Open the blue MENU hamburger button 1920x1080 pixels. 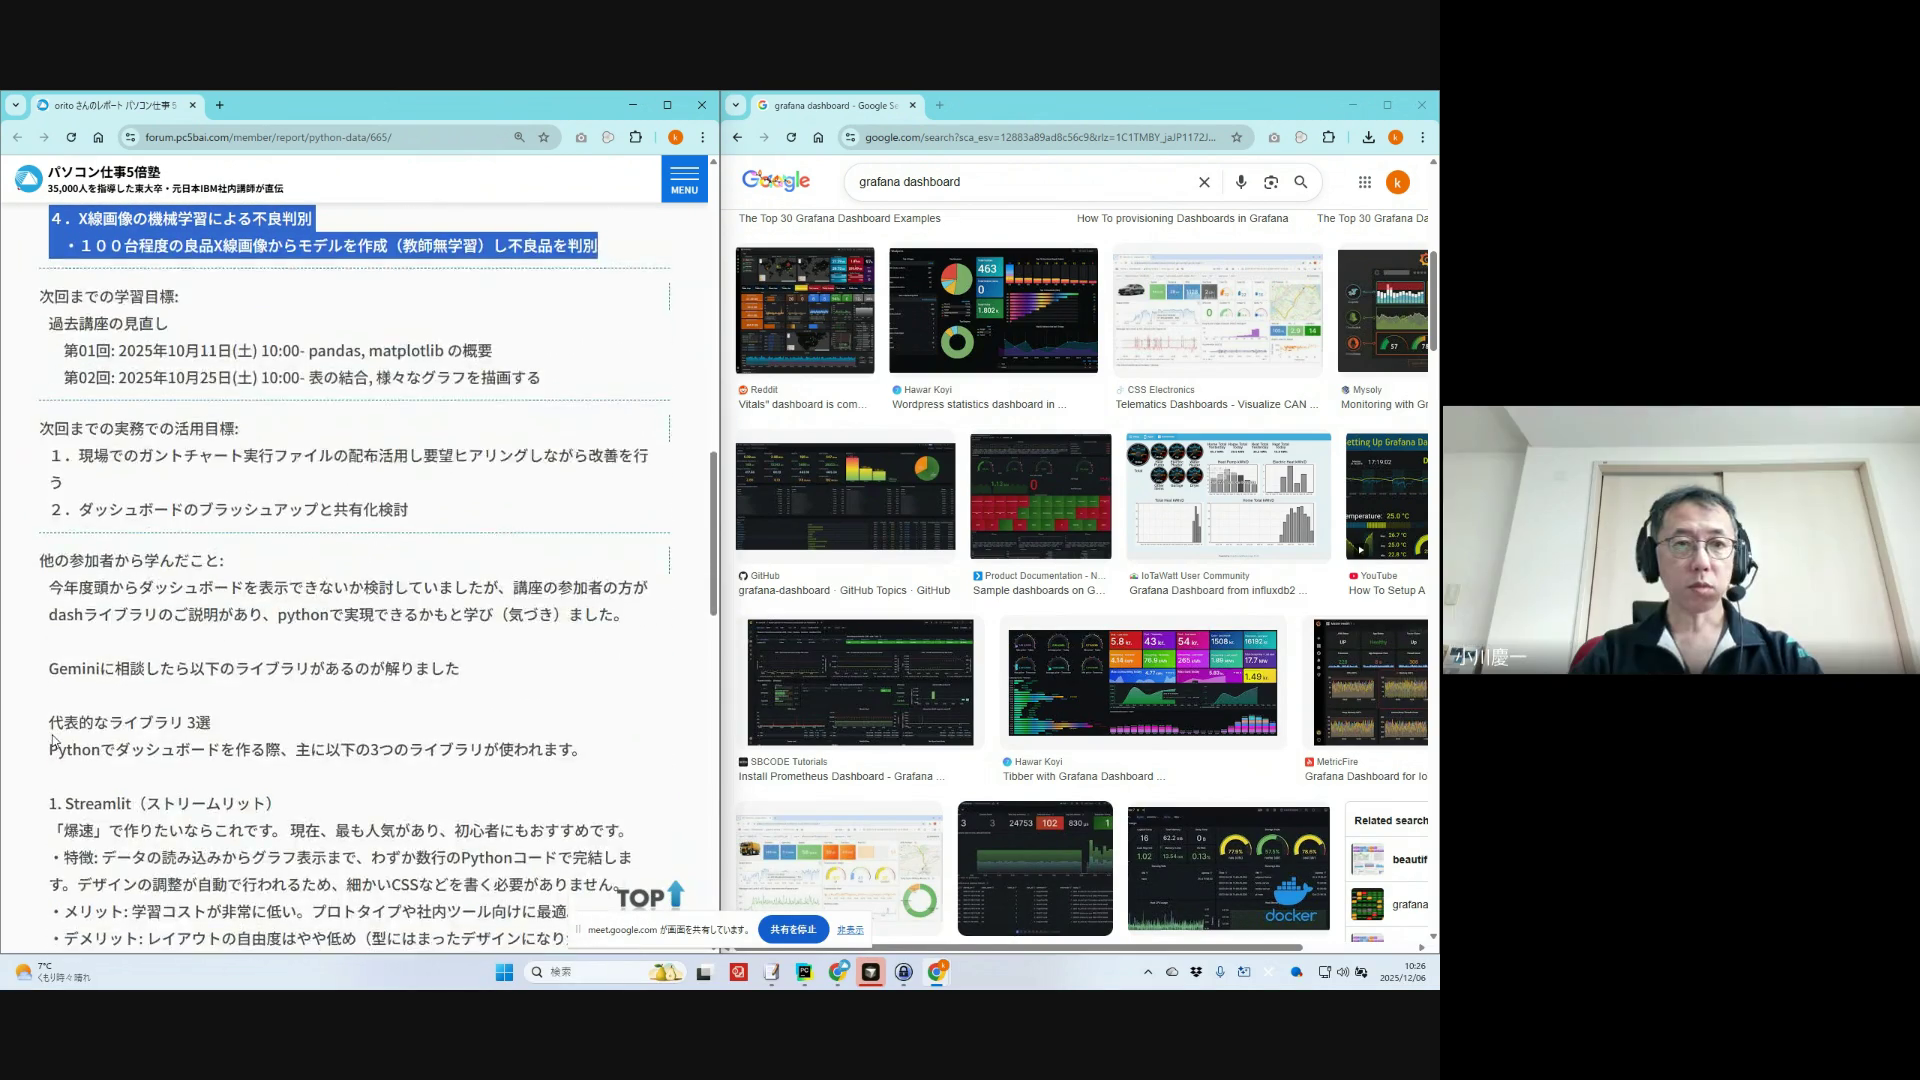point(684,180)
